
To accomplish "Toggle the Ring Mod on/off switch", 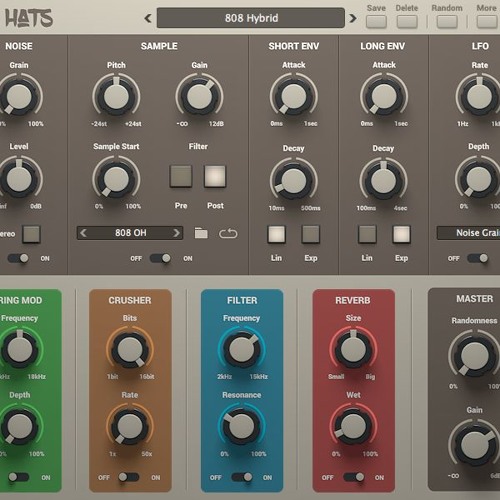I will [18, 477].
